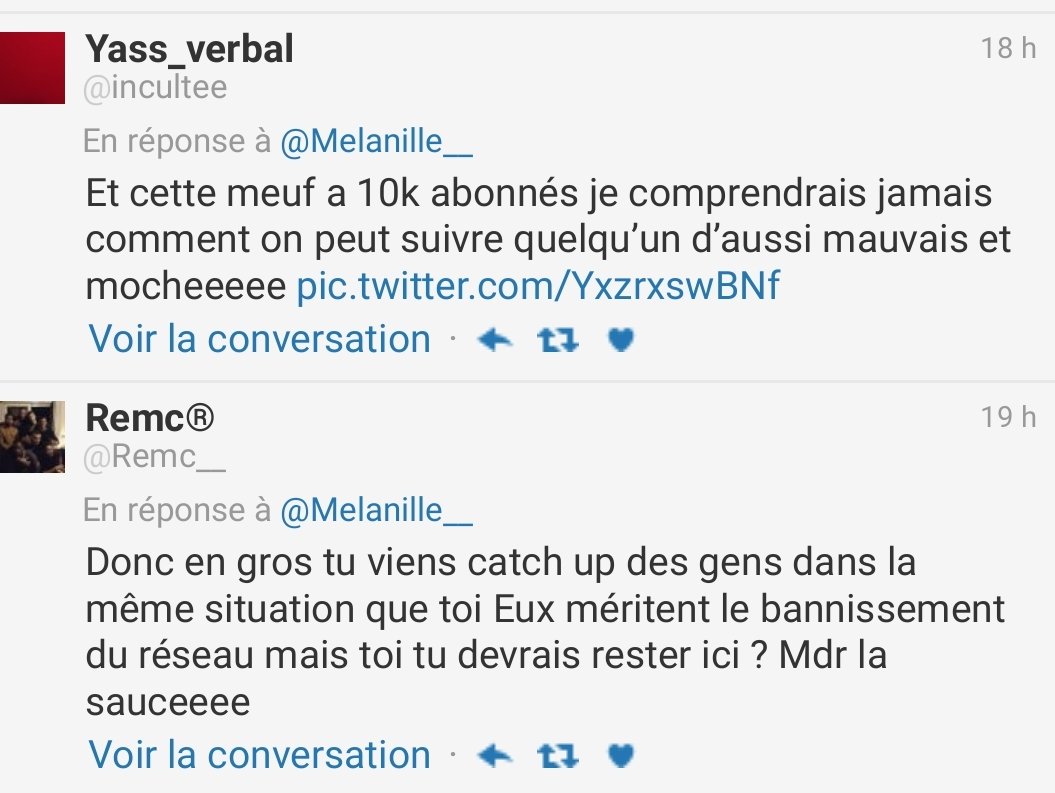Image resolution: width=1055 pixels, height=793 pixels.
Task: Retweet the Remc tweet
Action: coord(557,756)
